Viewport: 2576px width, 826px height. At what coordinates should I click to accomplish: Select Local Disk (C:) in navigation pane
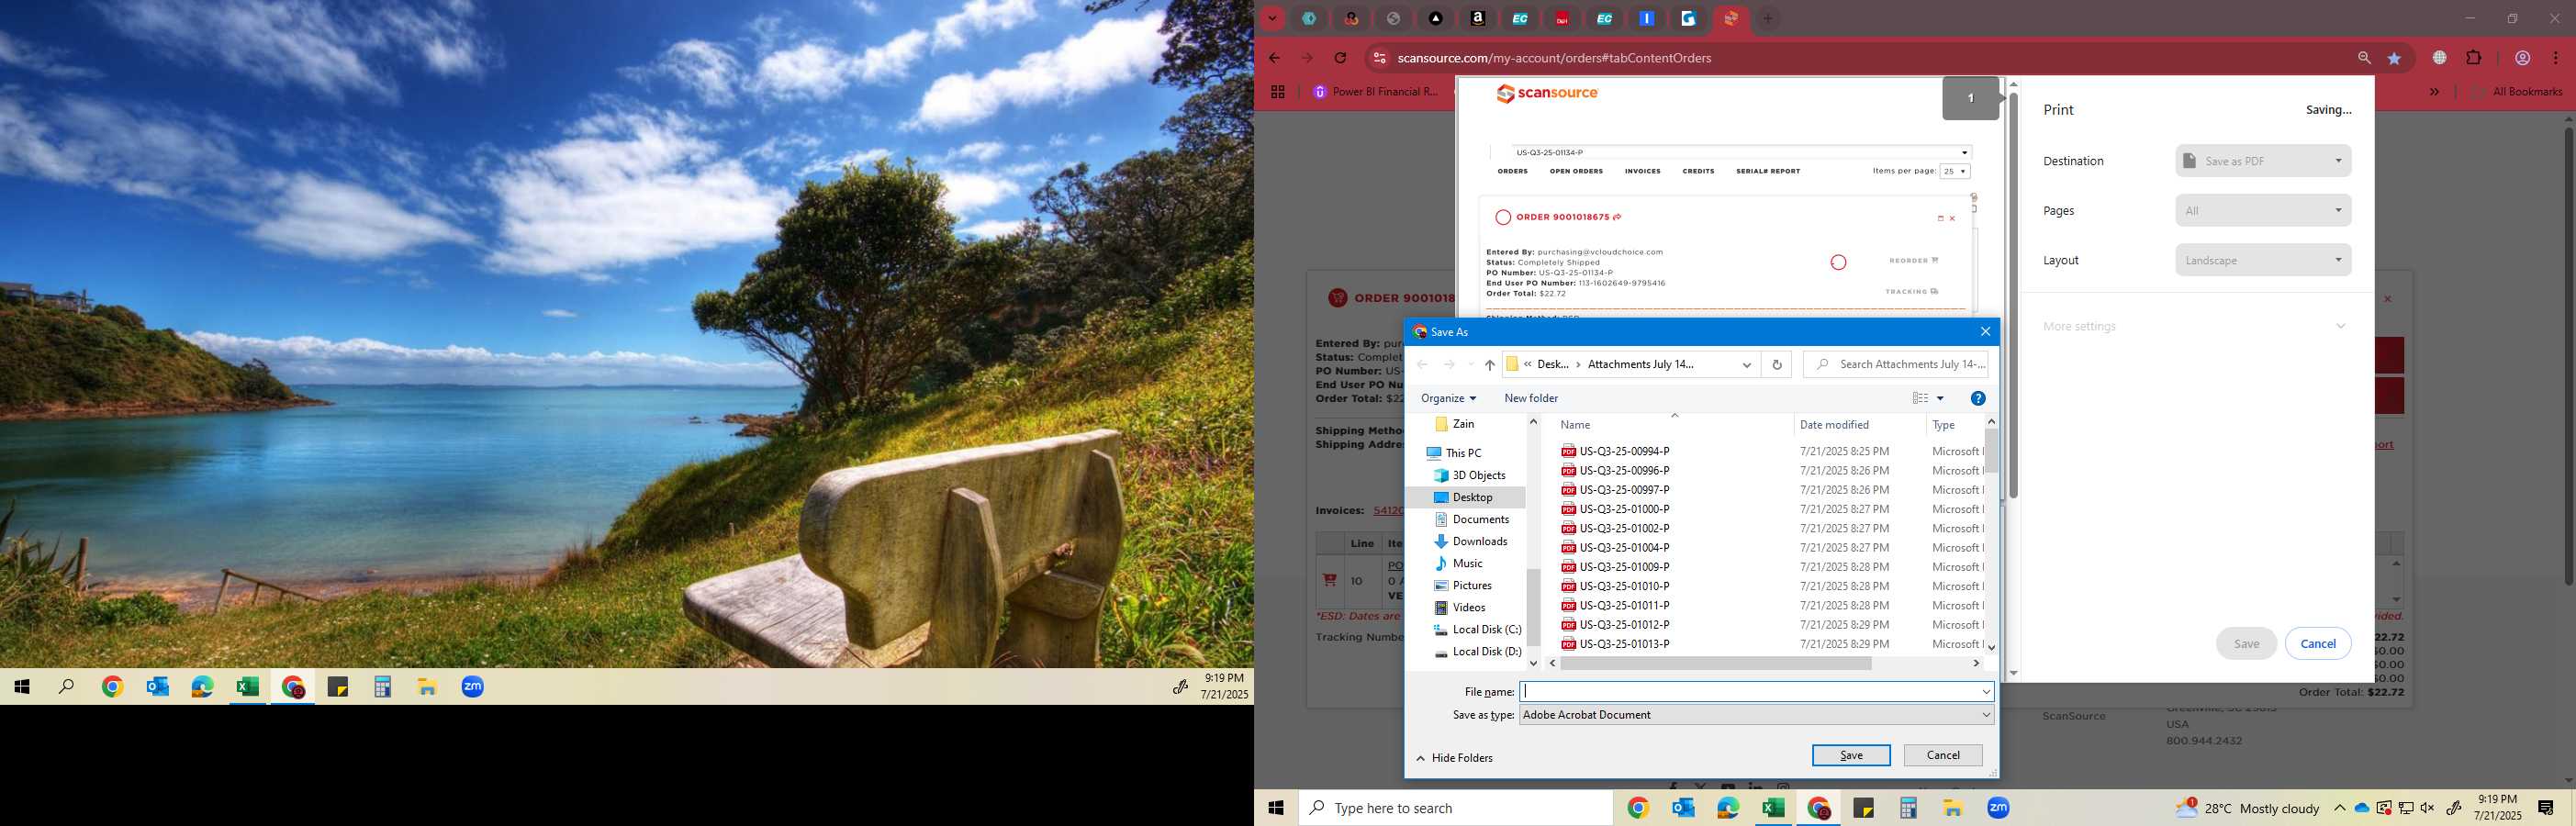1486,630
